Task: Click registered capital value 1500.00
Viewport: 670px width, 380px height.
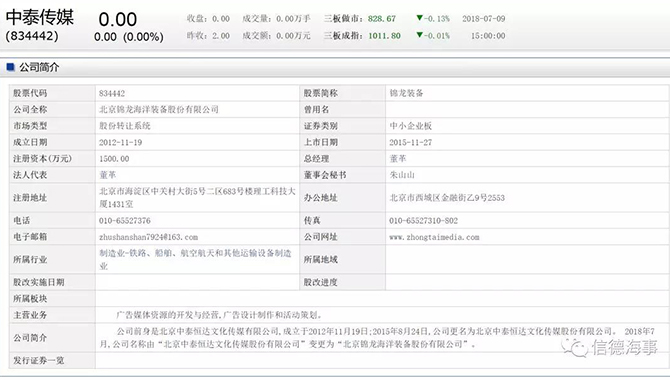Action: (x=114, y=159)
